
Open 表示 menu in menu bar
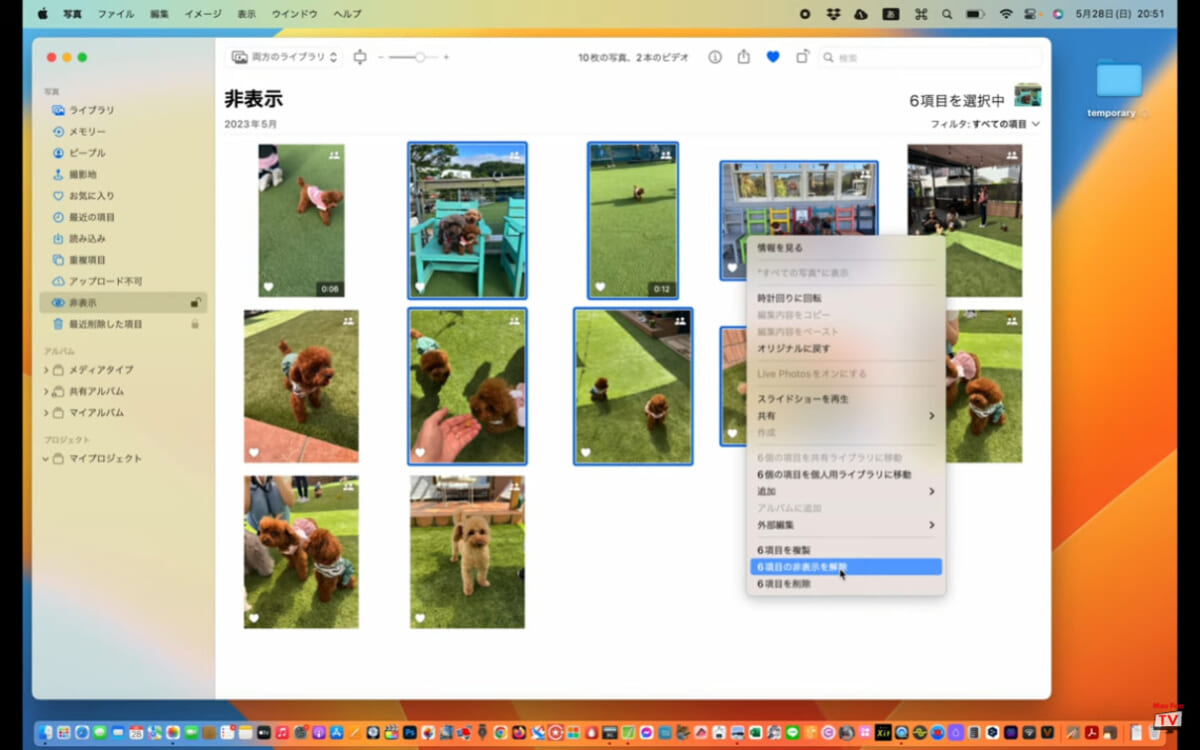(x=247, y=14)
